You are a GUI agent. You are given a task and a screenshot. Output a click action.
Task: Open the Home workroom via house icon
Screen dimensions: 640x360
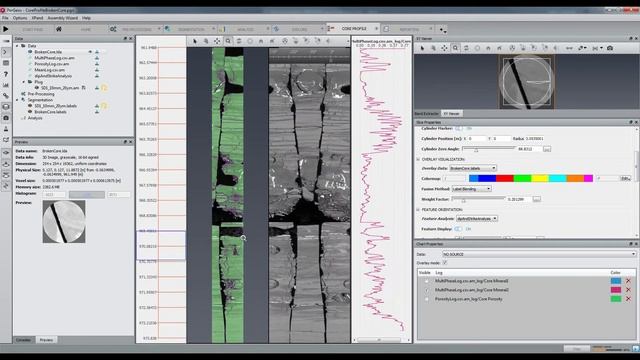(59, 29)
